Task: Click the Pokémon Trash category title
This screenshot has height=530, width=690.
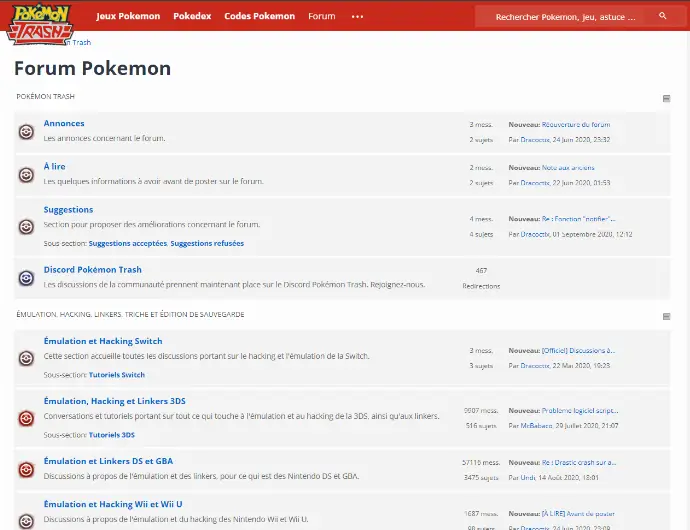Action: 45,96
